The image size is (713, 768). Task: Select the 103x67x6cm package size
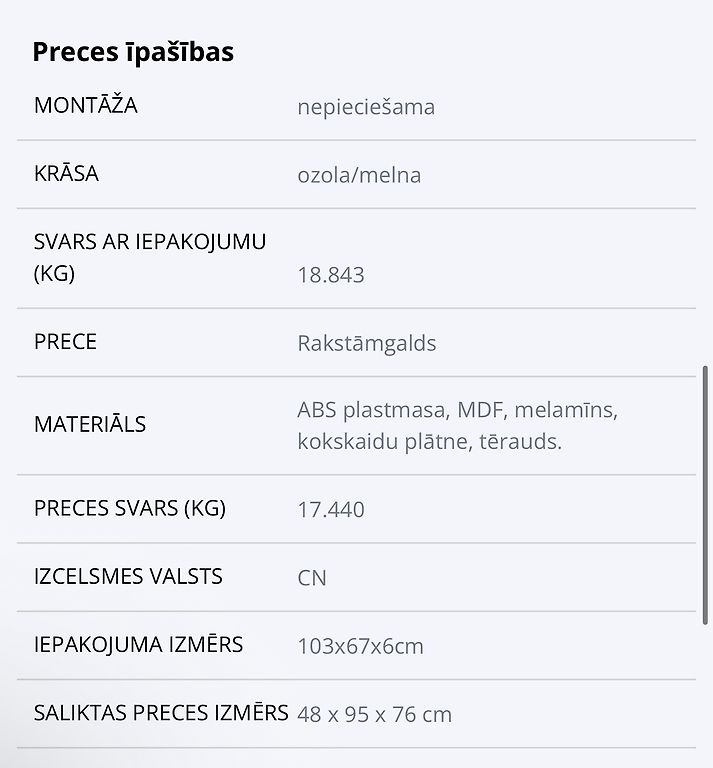[360, 647]
